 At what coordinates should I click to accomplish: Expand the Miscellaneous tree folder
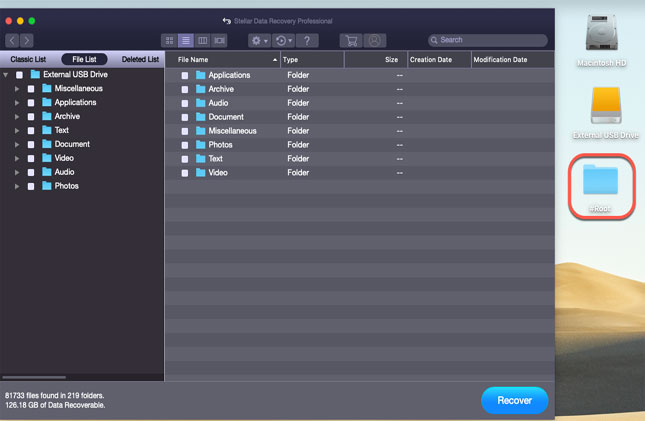click(16, 88)
